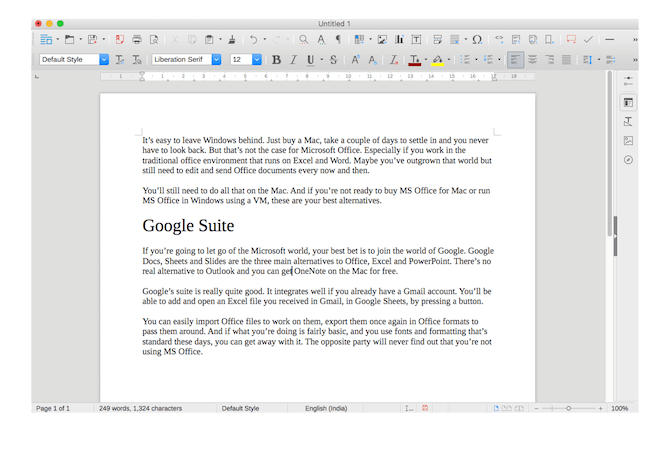The width and height of the screenshot is (670, 457).
Task: Open the Liberation Serif font name dropdown
Action: 216,59
